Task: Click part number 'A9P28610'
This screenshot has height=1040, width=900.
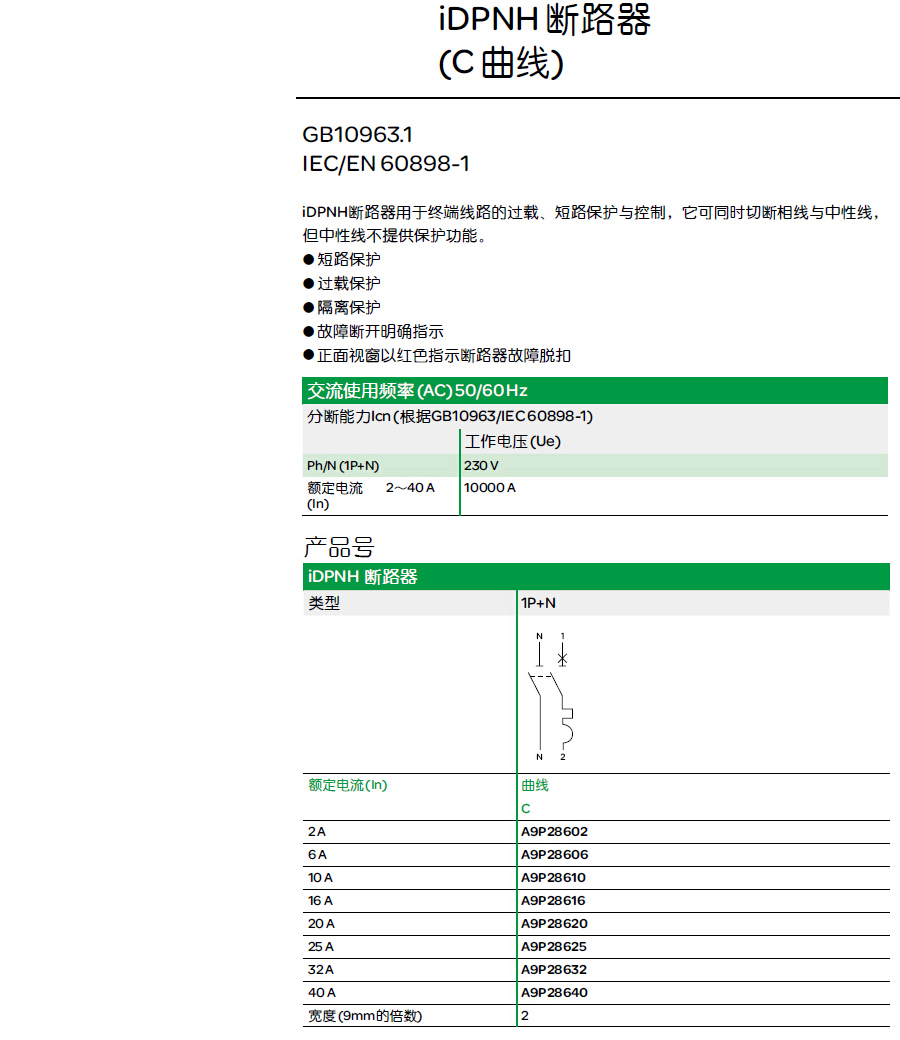Action: click(x=553, y=878)
